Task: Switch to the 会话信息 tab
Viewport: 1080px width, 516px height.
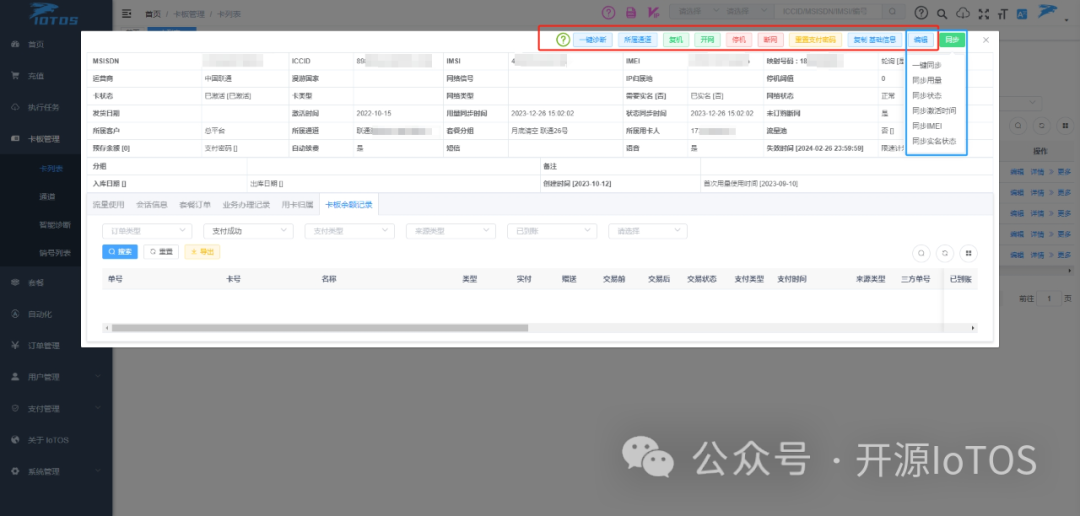Action: click(152, 204)
